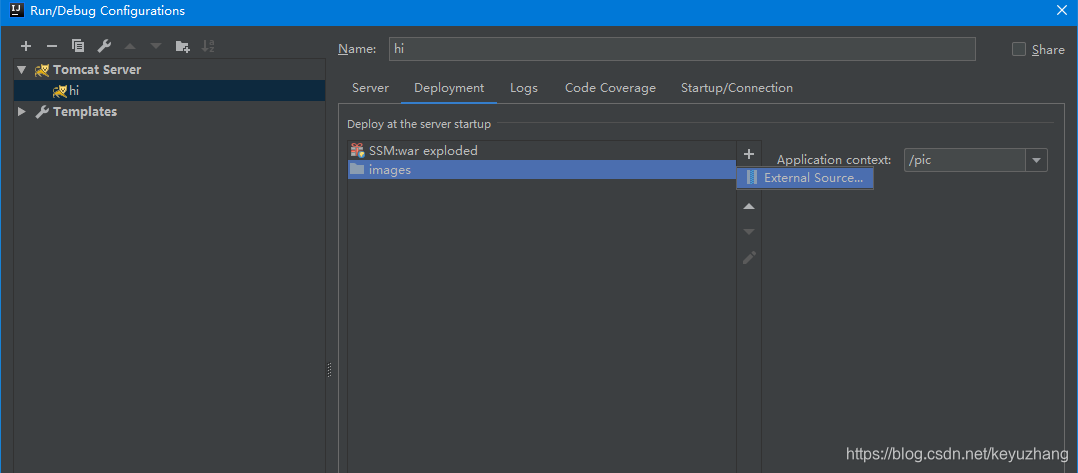Open the Startup/Connection tab

click(737, 88)
